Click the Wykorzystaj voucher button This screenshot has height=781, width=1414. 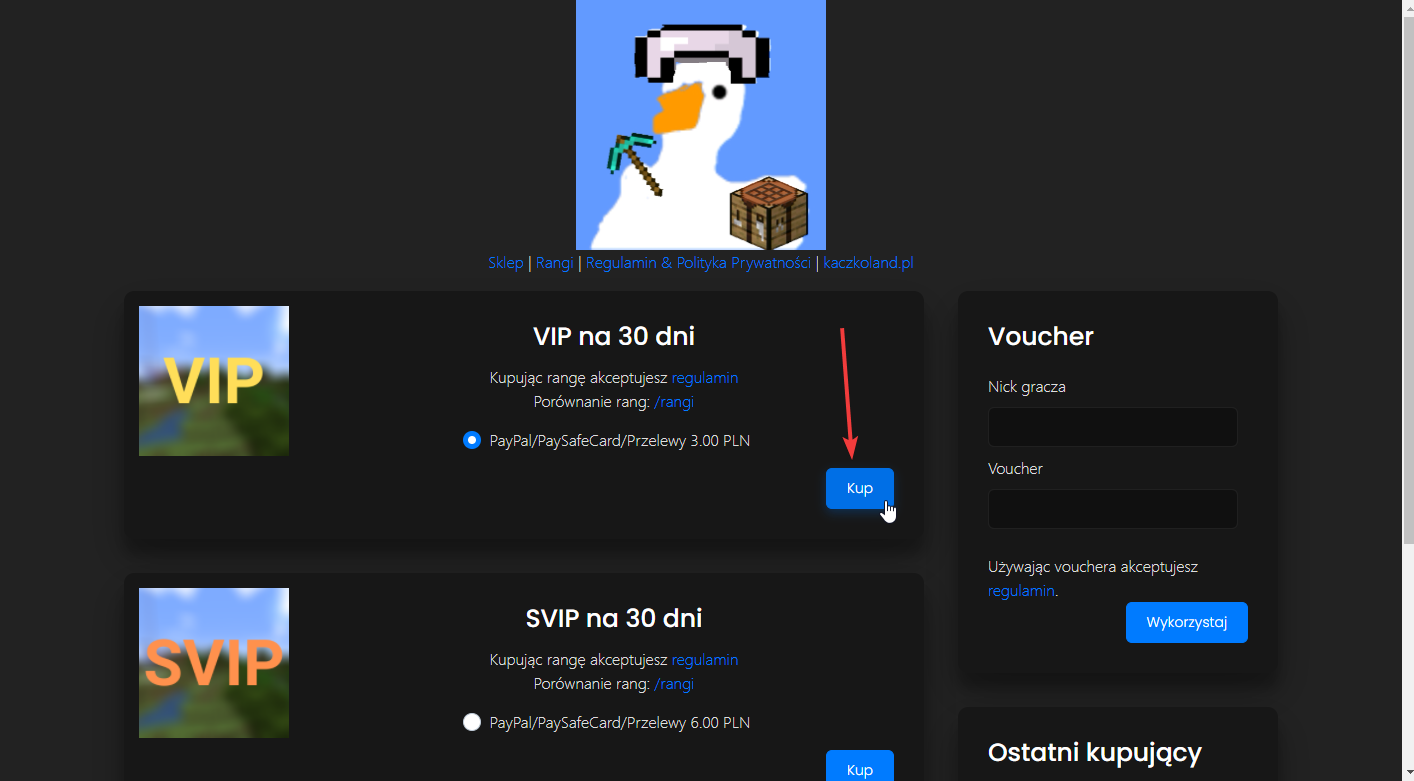1186,622
